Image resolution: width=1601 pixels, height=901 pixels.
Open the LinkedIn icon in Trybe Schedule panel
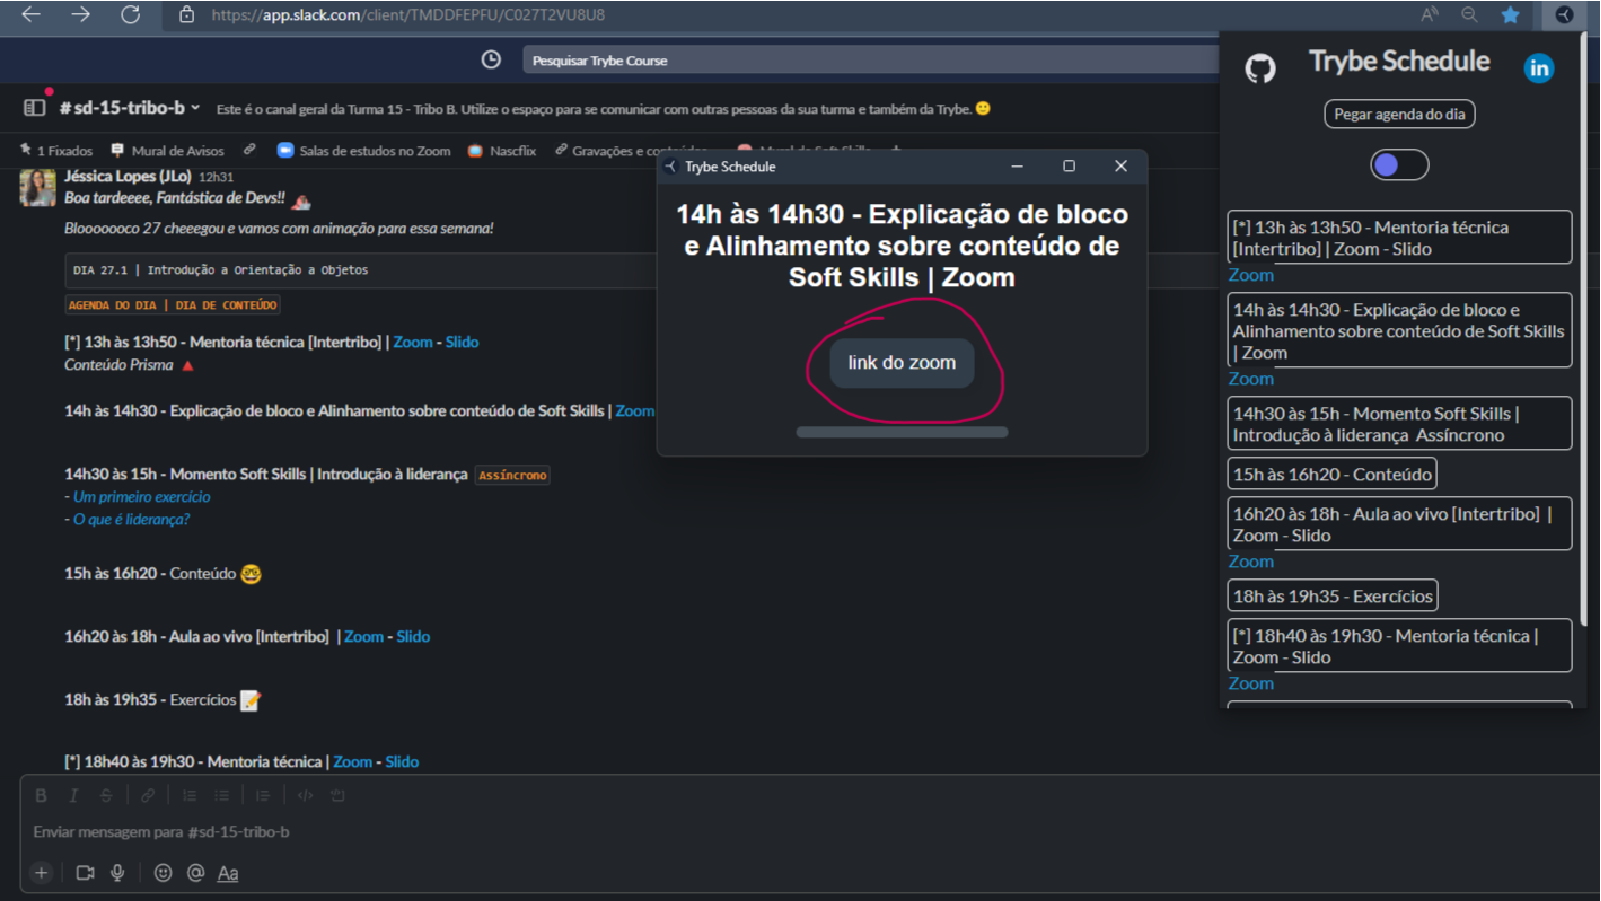coord(1538,68)
